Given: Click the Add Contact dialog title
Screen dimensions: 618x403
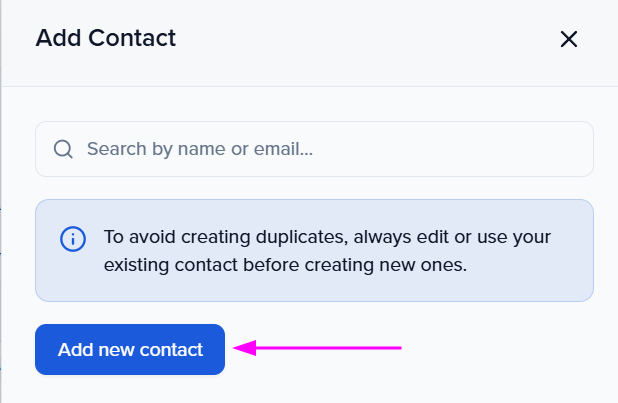Looking at the screenshot, I should coord(105,39).
